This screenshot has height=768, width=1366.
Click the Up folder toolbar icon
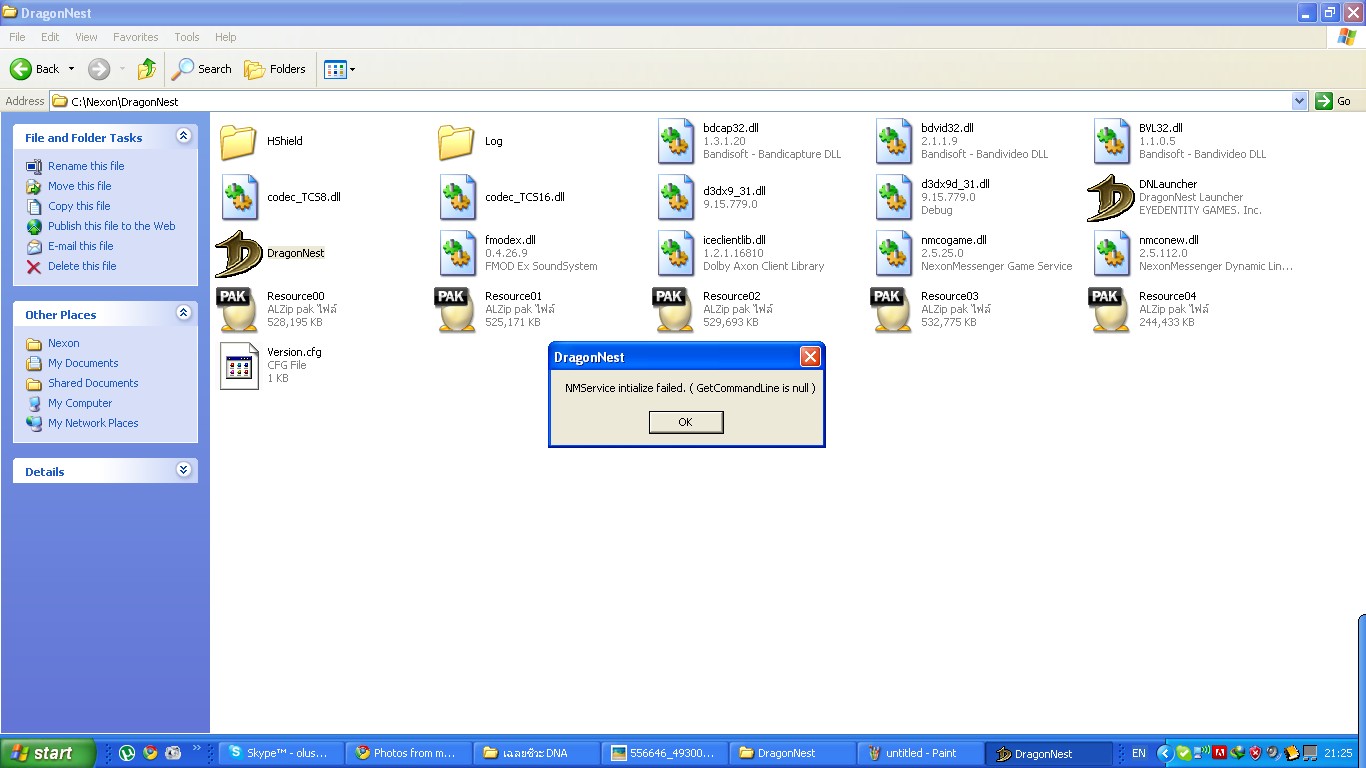[x=147, y=69]
